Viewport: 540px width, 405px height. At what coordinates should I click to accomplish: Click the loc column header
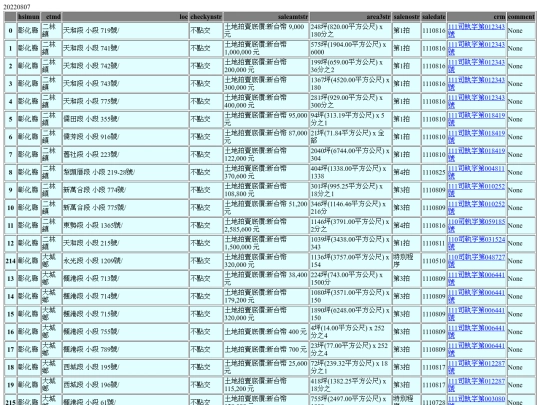coord(125,17)
